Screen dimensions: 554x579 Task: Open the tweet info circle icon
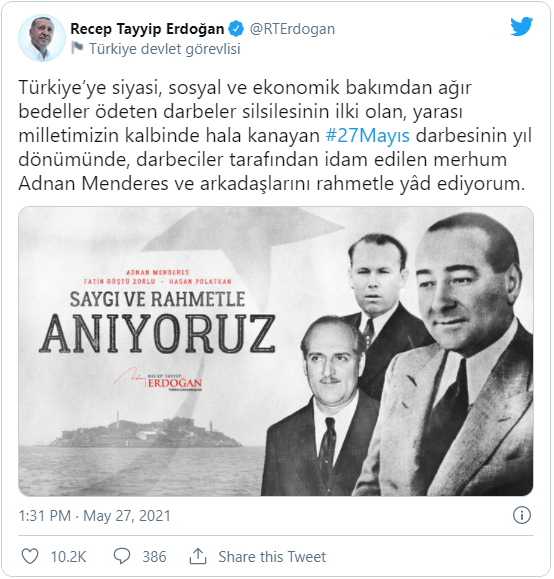[522, 515]
